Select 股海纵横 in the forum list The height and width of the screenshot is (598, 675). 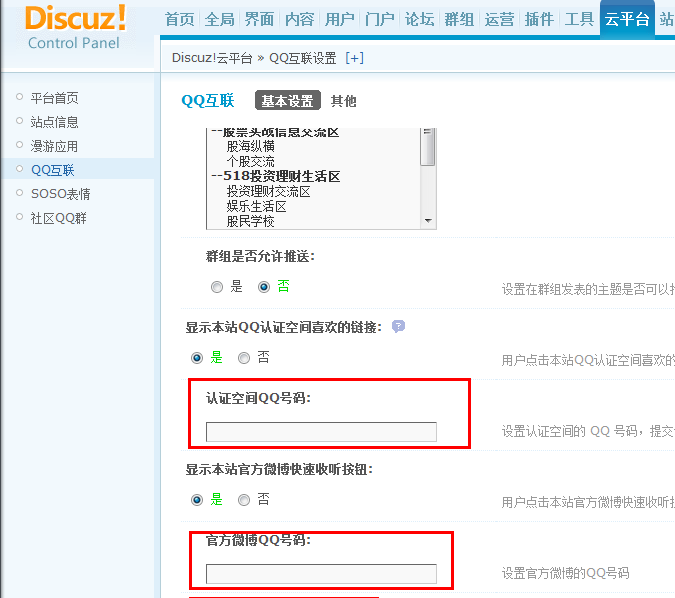[x=251, y=146]
